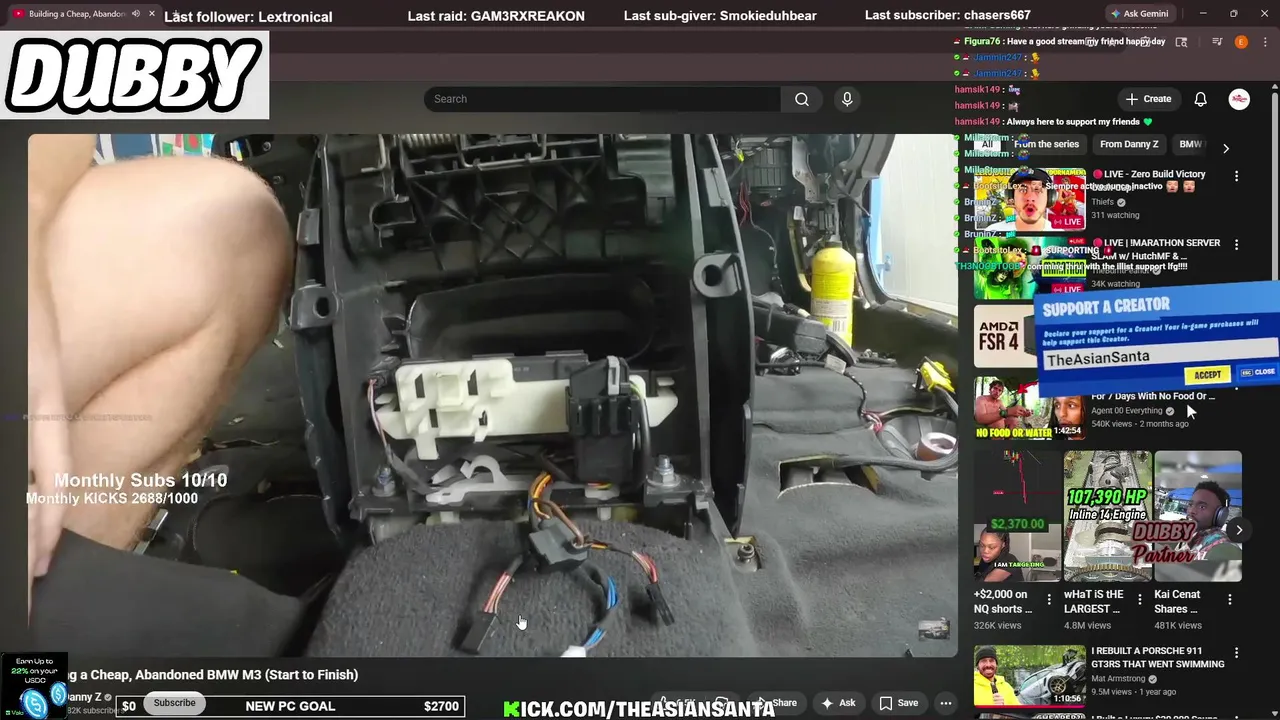Save the video to a playlist
The image size is (1280, 720).
point(898,703)
